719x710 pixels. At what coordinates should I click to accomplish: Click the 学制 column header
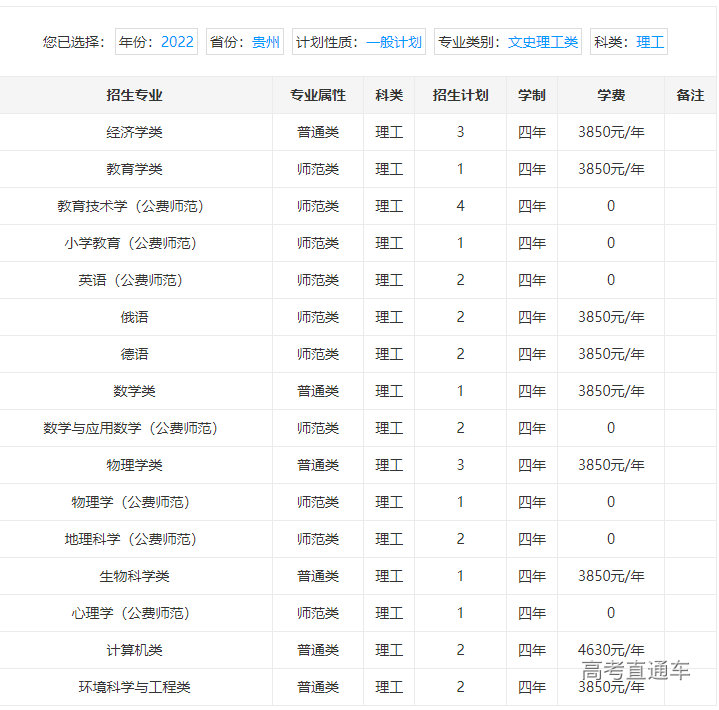coord(532,95)
